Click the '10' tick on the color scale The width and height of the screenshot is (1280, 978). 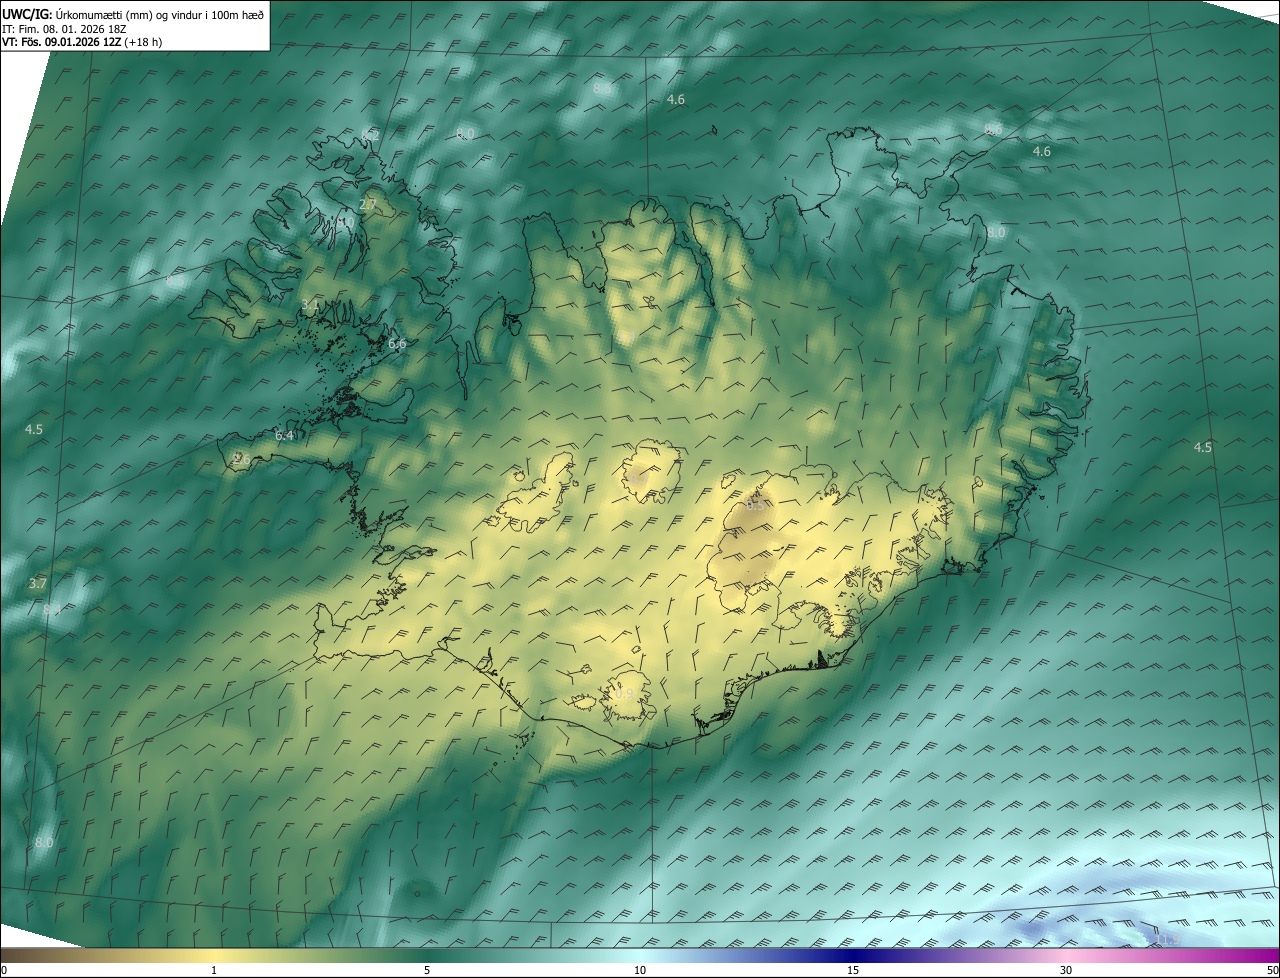[640, 971]
